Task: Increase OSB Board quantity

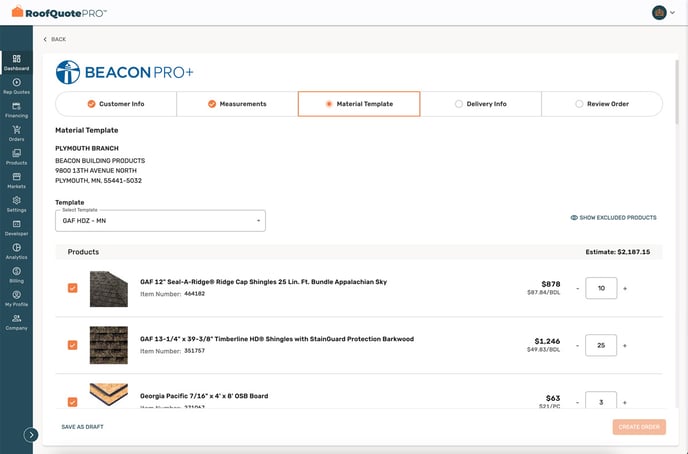Action: tap(625, 402)
